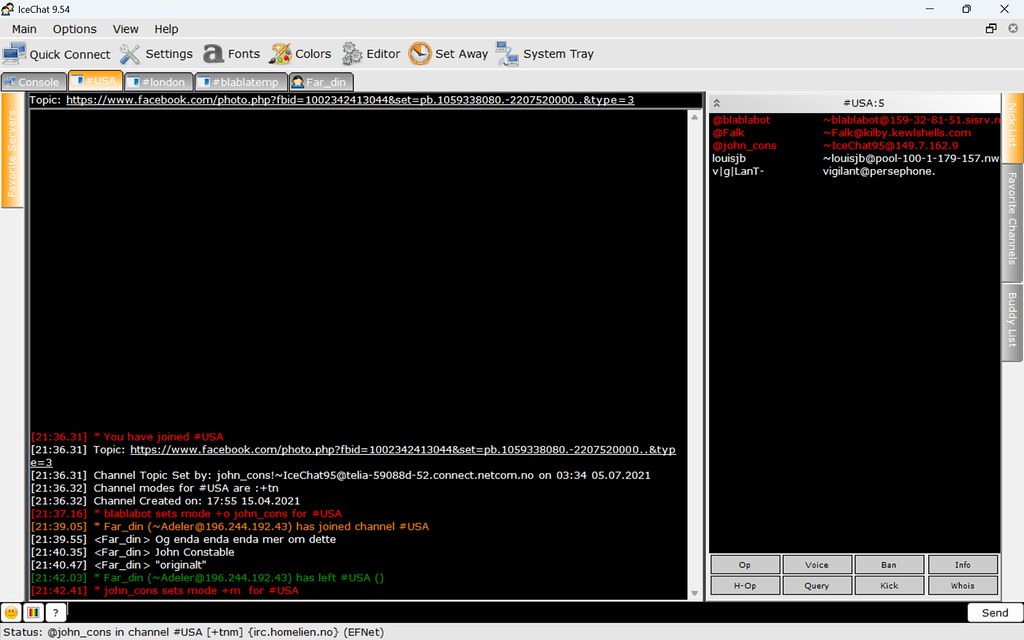
Task: Open the Facebook link in chat log
Action: (x=402, y=450)
